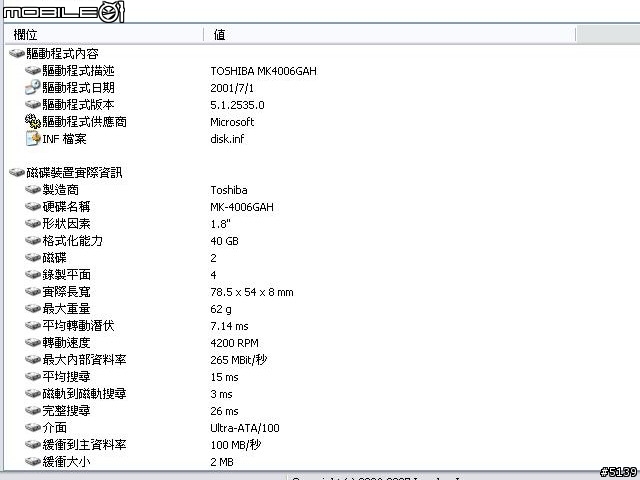Click the icon beside 錄製平面

click(33, 274)
